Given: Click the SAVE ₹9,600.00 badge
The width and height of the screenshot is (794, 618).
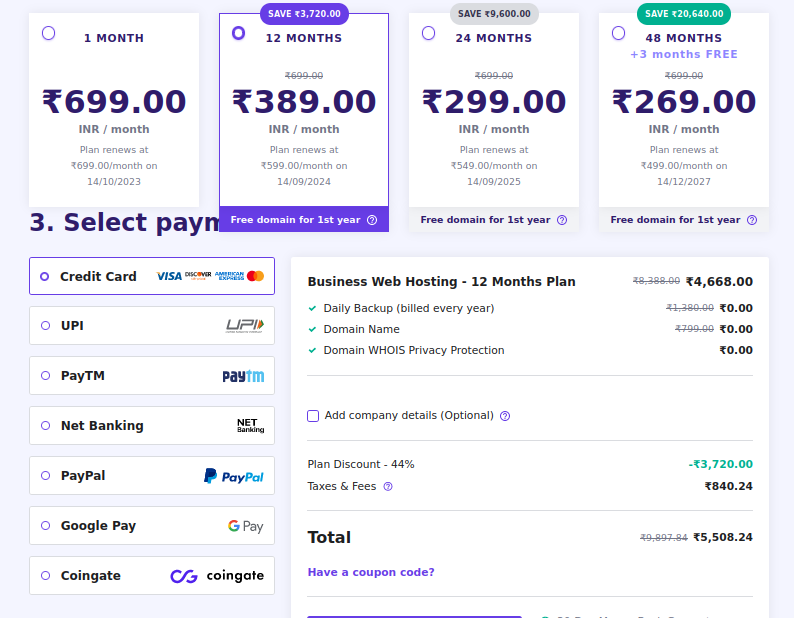Looking at the screenshot, I should tap(494, 14).
